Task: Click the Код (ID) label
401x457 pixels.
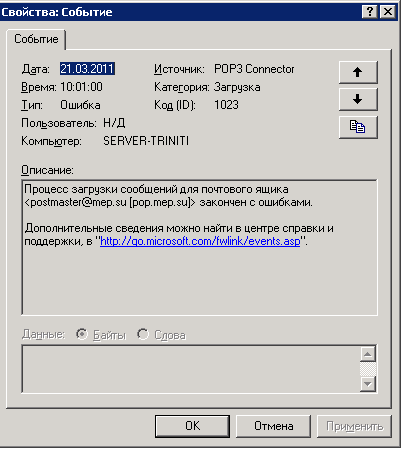Action: pos(175,105)
